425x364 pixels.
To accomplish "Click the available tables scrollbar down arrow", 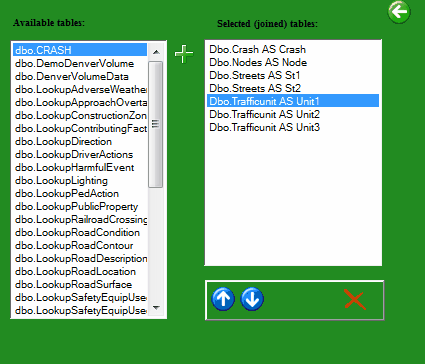I will point(156,308).
